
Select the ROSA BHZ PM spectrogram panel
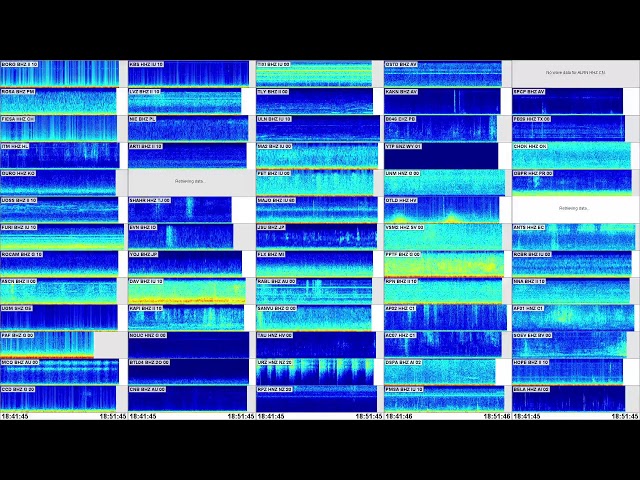[58, 101]
